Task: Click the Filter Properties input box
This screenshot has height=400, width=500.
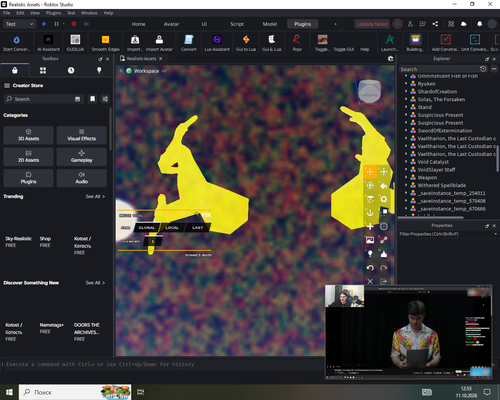Action: coord(447,234)
